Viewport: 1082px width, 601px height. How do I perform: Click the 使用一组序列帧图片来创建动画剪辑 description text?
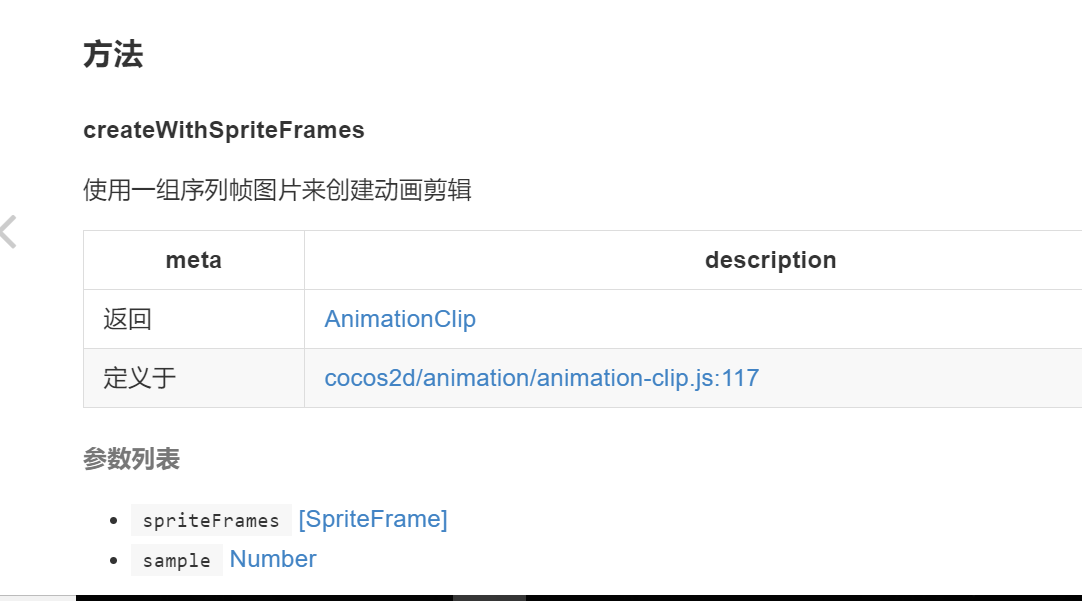click(277, 190)
